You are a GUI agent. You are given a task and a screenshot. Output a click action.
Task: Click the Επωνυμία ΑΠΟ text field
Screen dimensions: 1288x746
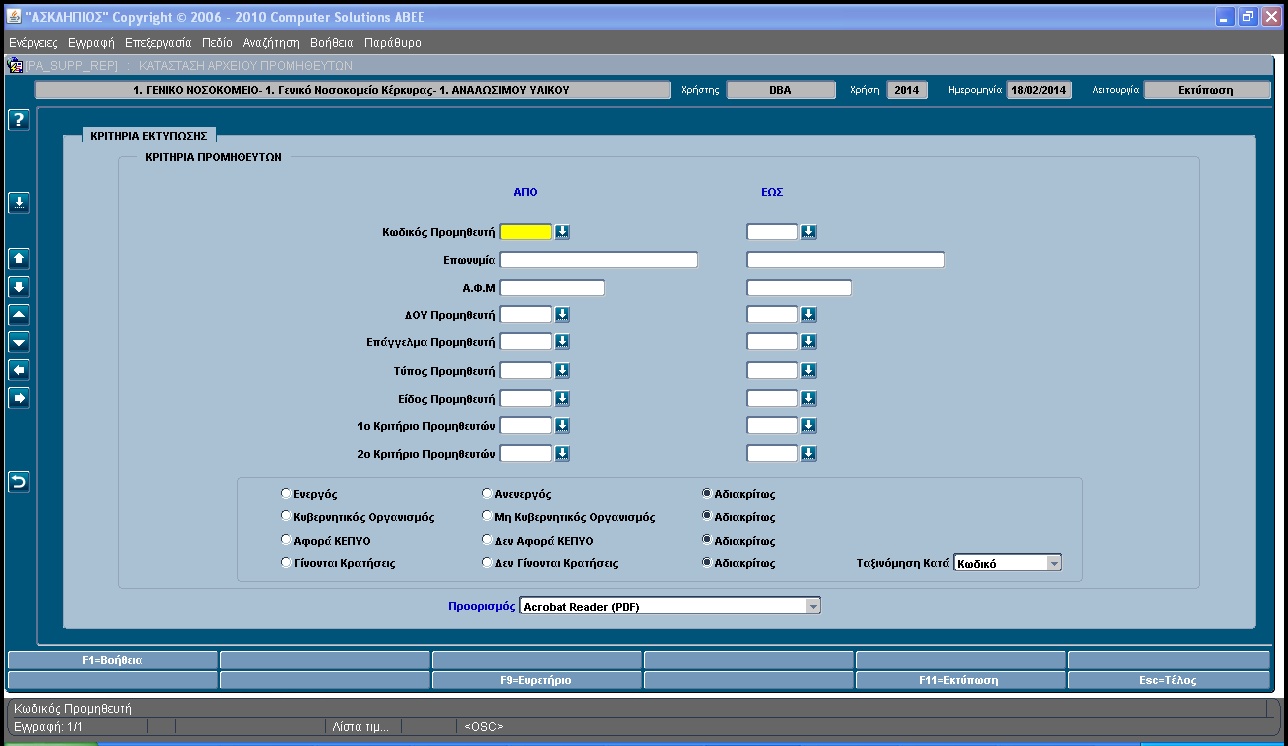click(598, 260)
